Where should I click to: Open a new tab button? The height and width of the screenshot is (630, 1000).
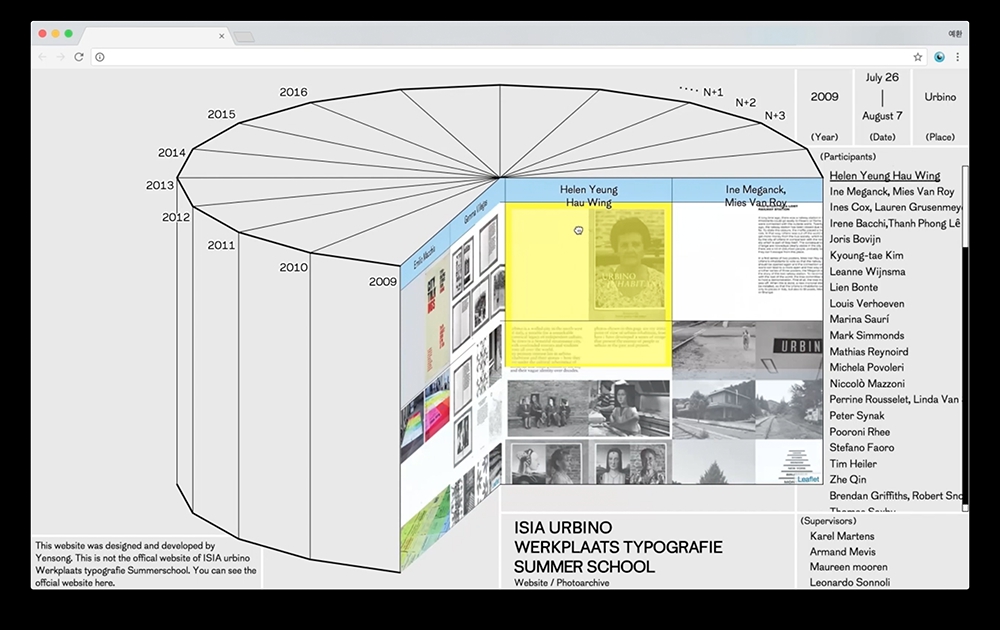tap(244, 37)
